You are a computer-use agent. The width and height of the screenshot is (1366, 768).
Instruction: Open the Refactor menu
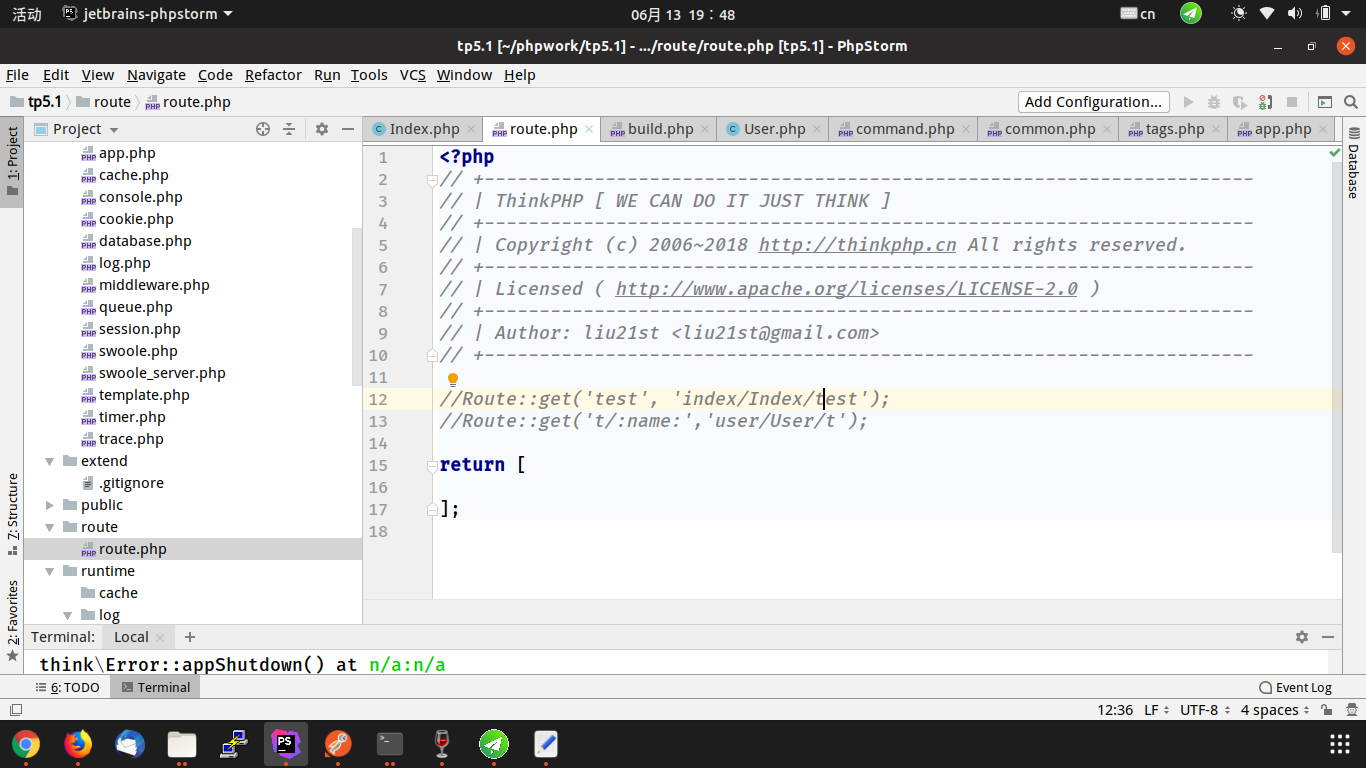pos(273,75)
